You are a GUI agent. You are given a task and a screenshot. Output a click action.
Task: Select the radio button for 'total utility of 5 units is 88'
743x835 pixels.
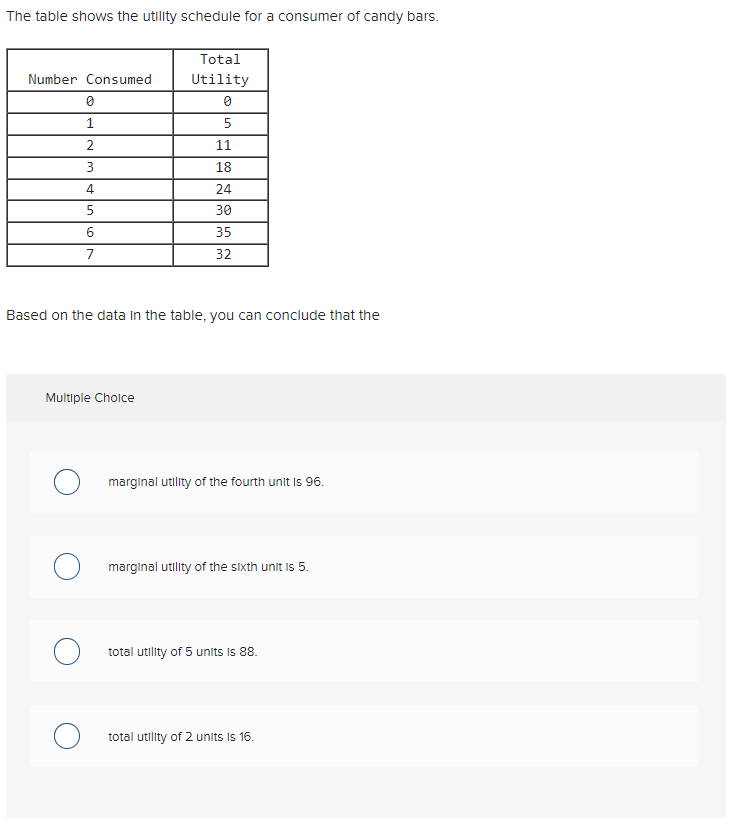(67, 651)
